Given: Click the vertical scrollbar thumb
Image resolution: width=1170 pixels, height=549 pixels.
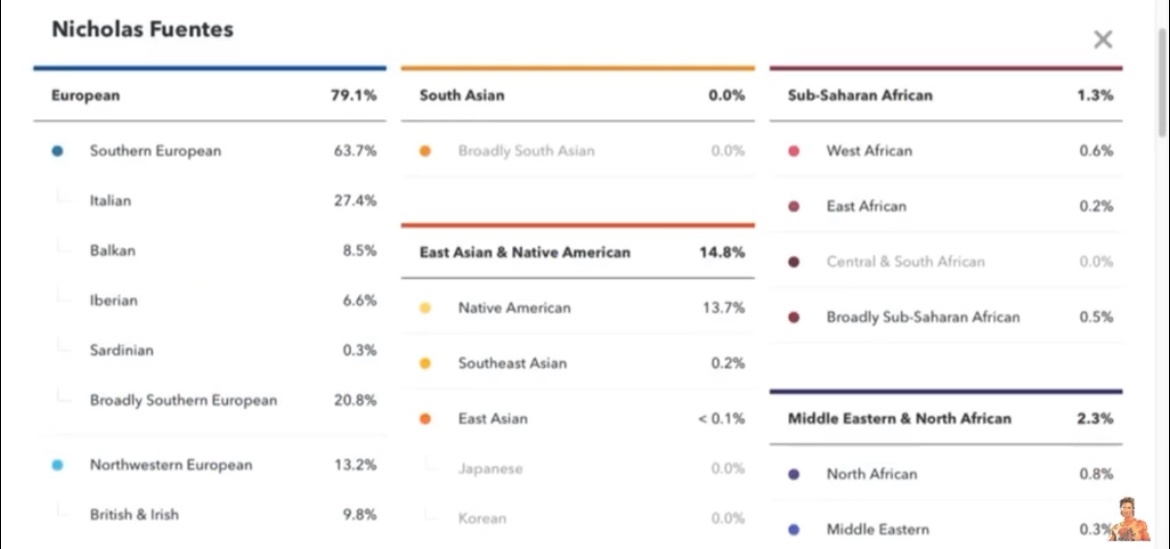Looking at the screenshot, I should click(1163, 82).
